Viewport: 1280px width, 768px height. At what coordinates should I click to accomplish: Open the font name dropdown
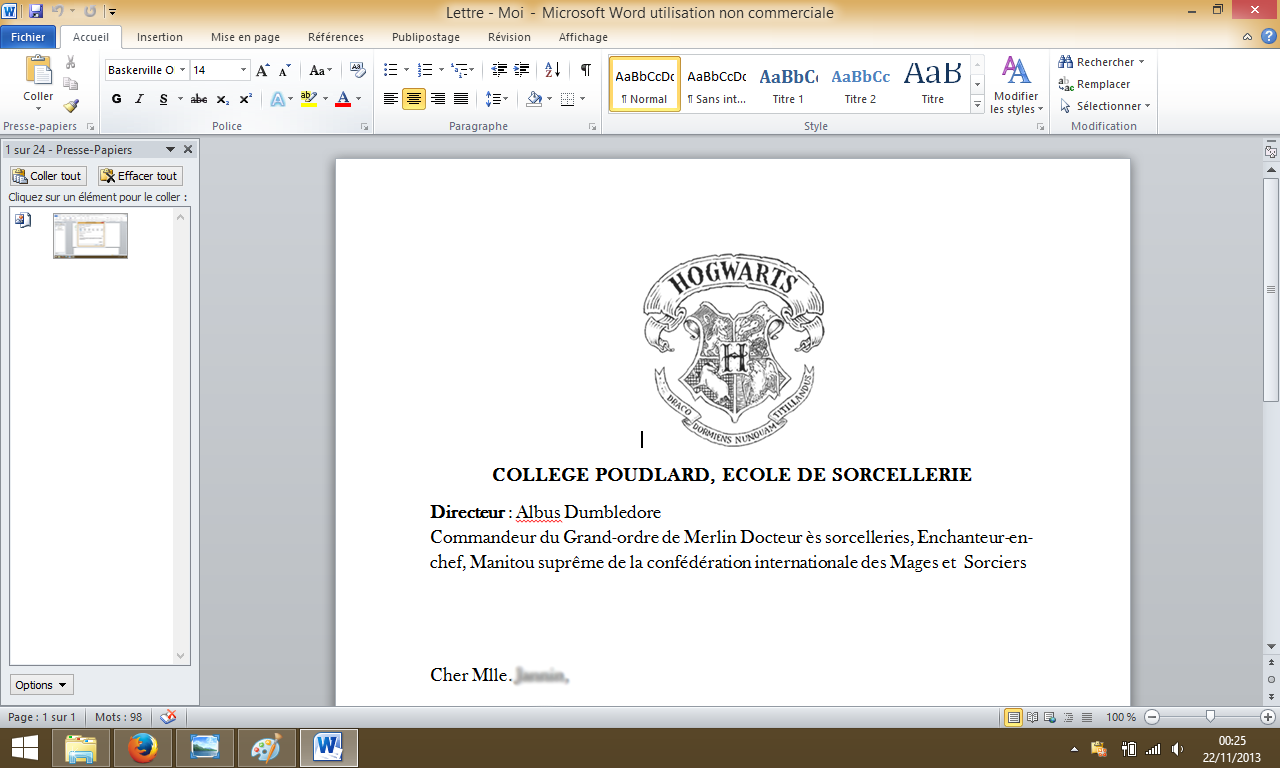pyautogui.click(x=183, y=70)
